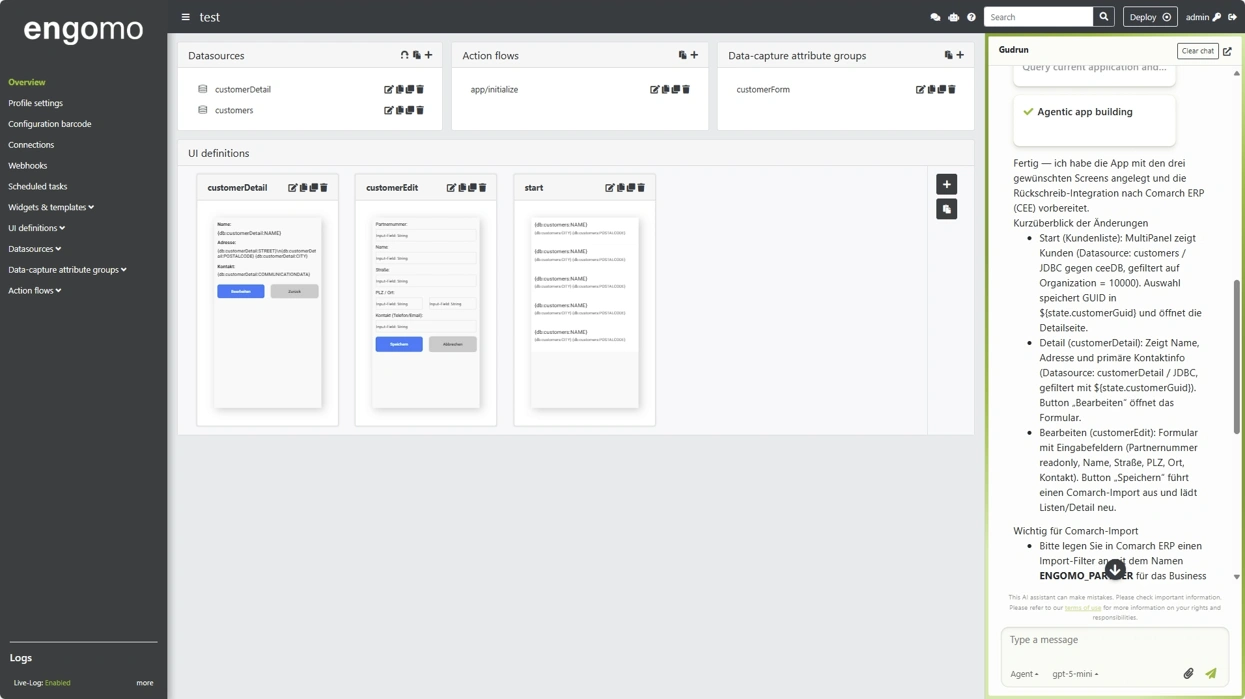This screenshot has width=1245, height=699.
Task: Open help using the question mark icon
Action: (971, 17)
